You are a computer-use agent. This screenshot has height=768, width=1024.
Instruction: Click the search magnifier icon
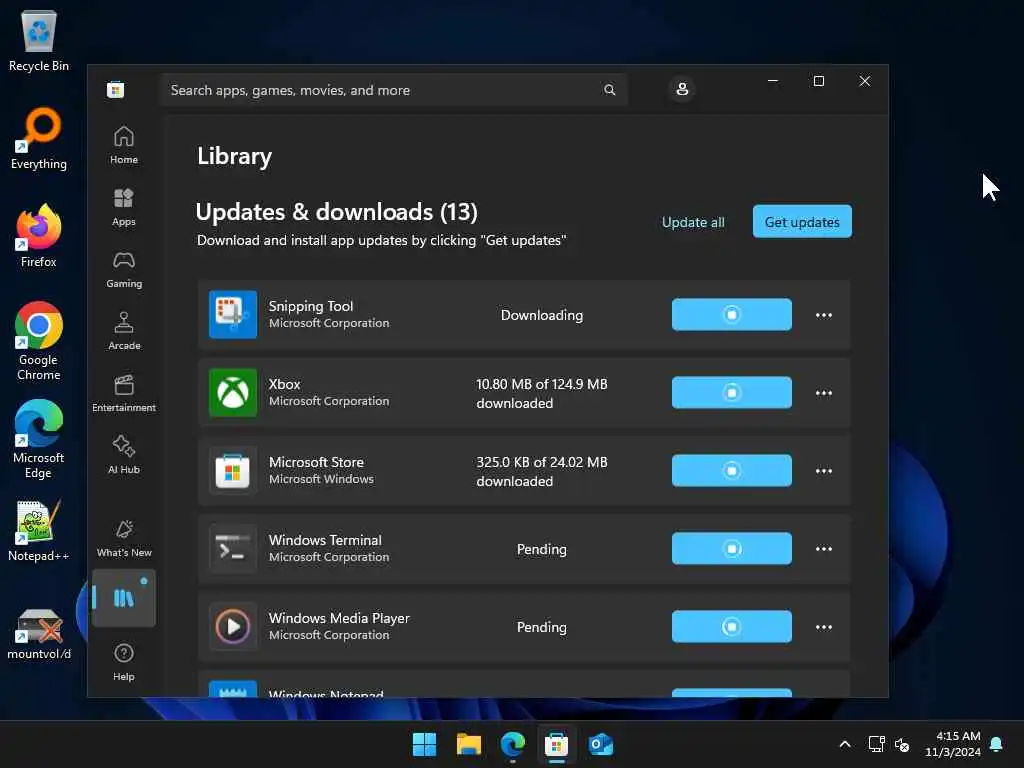pyautogui.click(x=609, y=90)
